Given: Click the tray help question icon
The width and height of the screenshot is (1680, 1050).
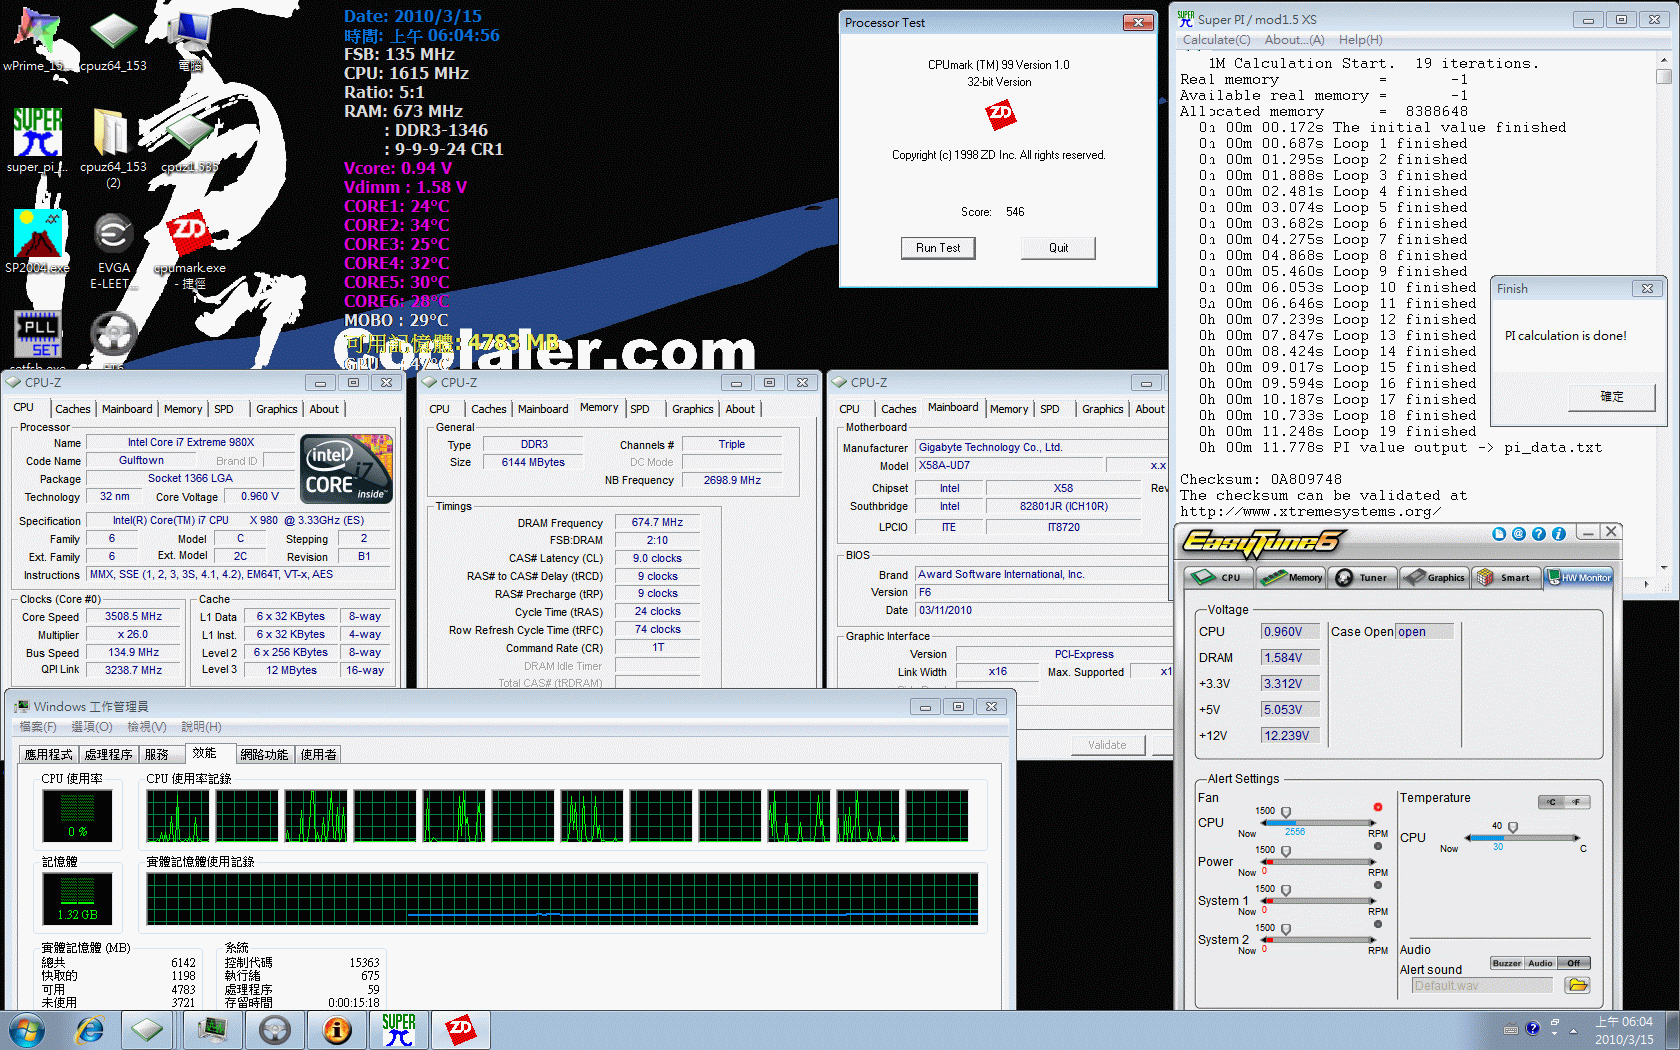Looking at the screenshot, I should tap(1533, 1028).
